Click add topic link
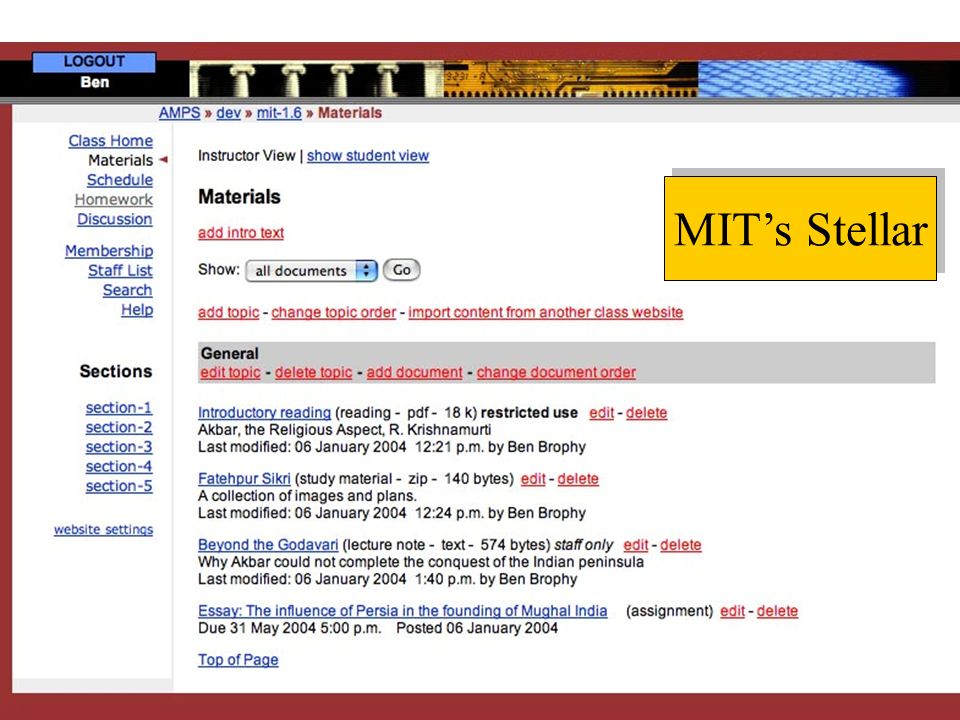Viewport: 960px width, 720px height. [228, 312]
